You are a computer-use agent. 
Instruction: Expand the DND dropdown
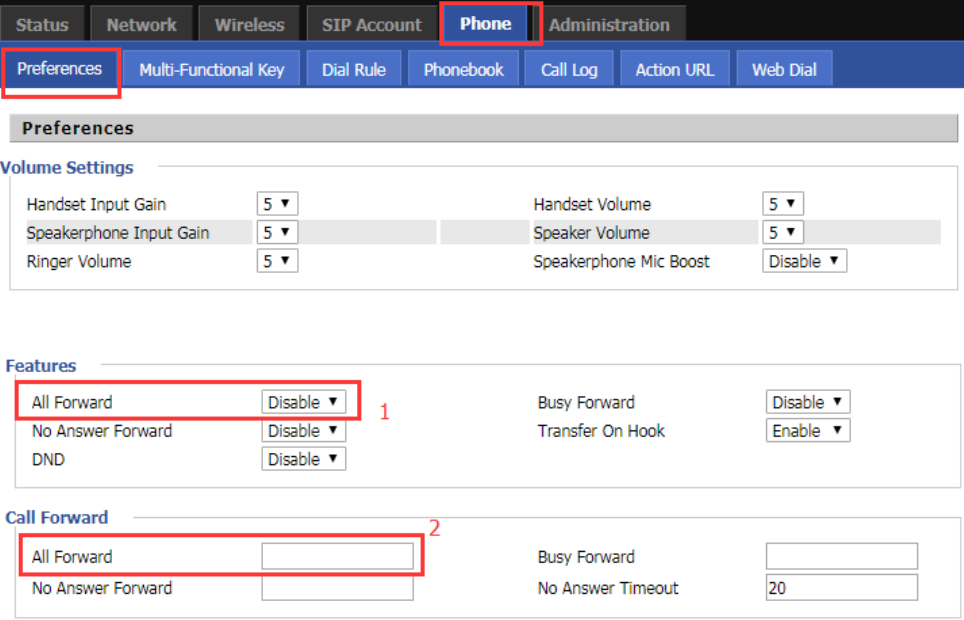coord(303,459)
